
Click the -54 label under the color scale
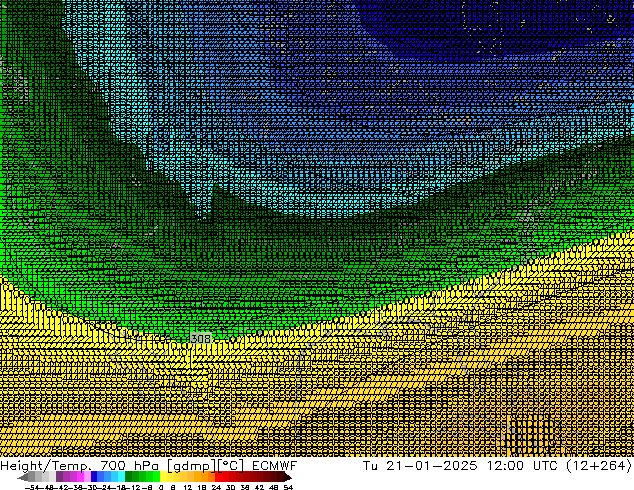click(32, 488)
